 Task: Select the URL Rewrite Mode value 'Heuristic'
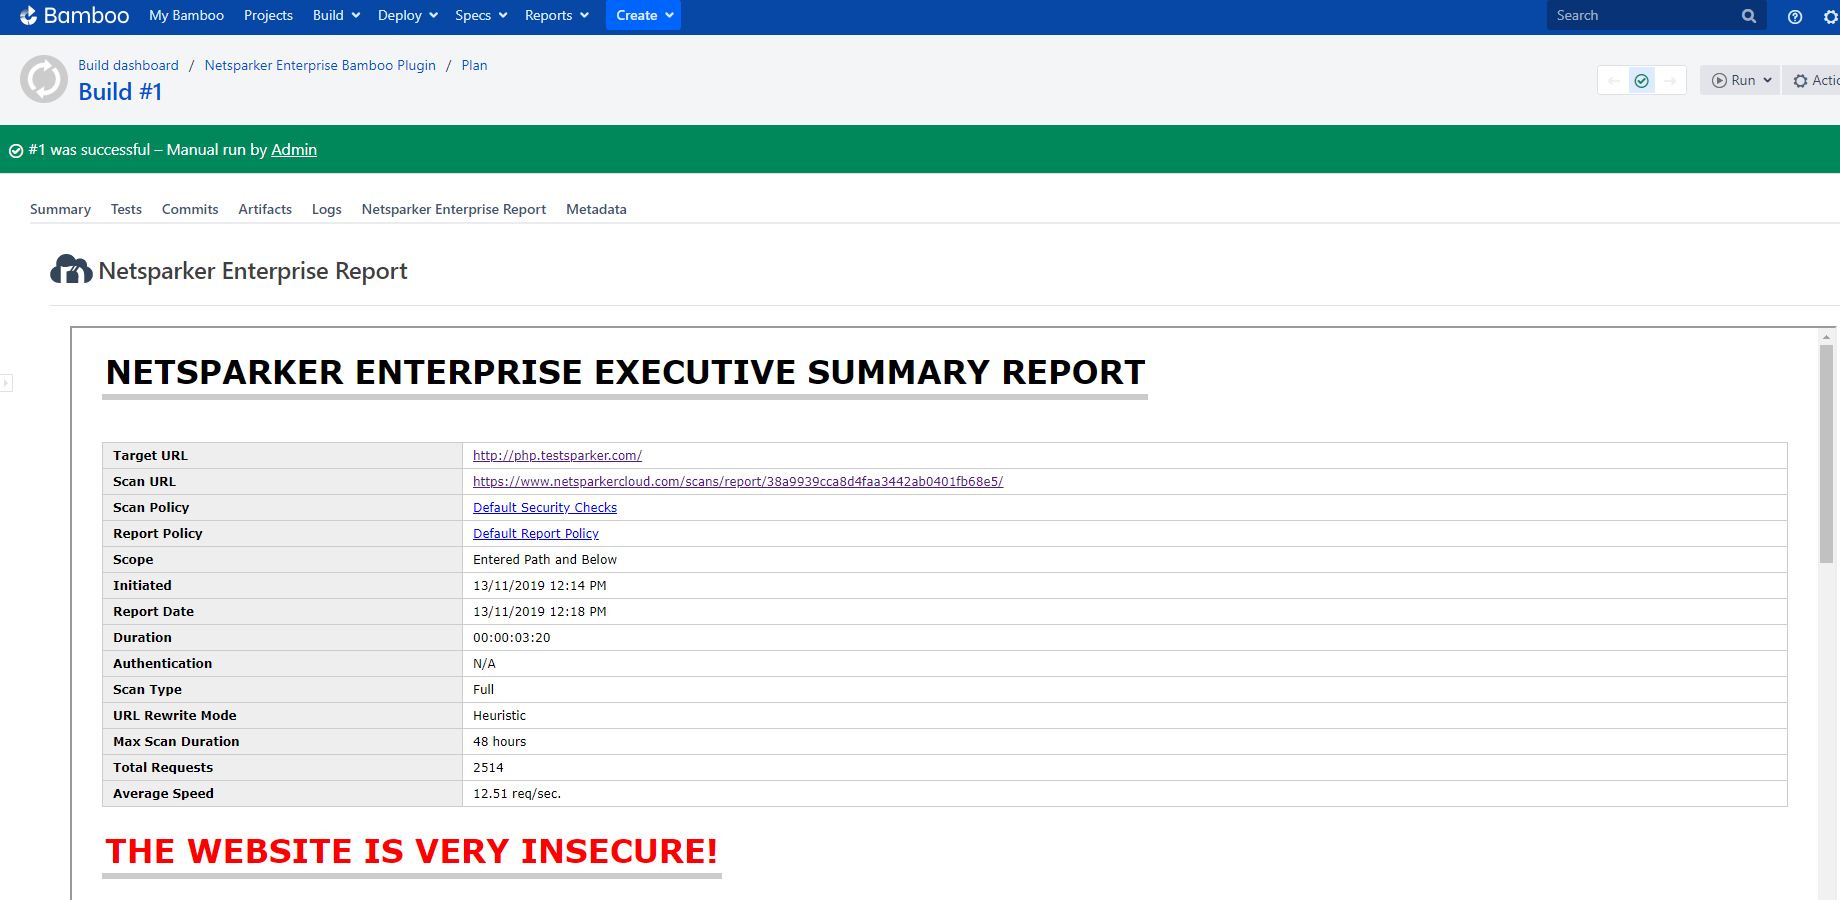coord(499,715)
